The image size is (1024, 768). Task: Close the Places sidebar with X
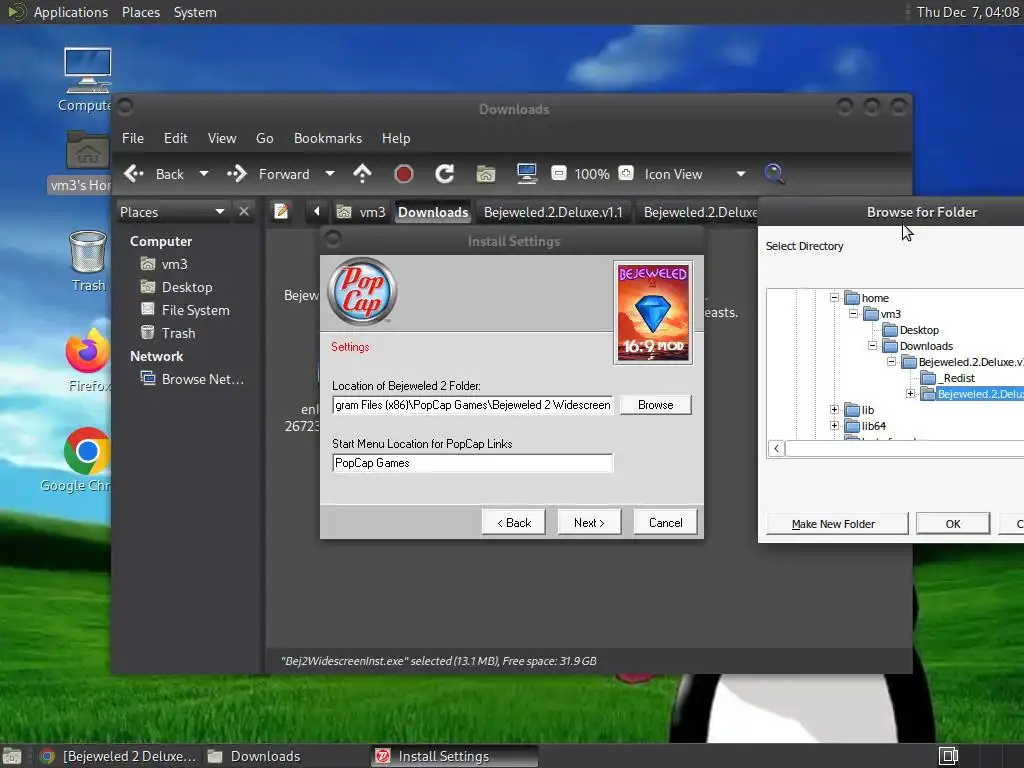coord(244,212)
